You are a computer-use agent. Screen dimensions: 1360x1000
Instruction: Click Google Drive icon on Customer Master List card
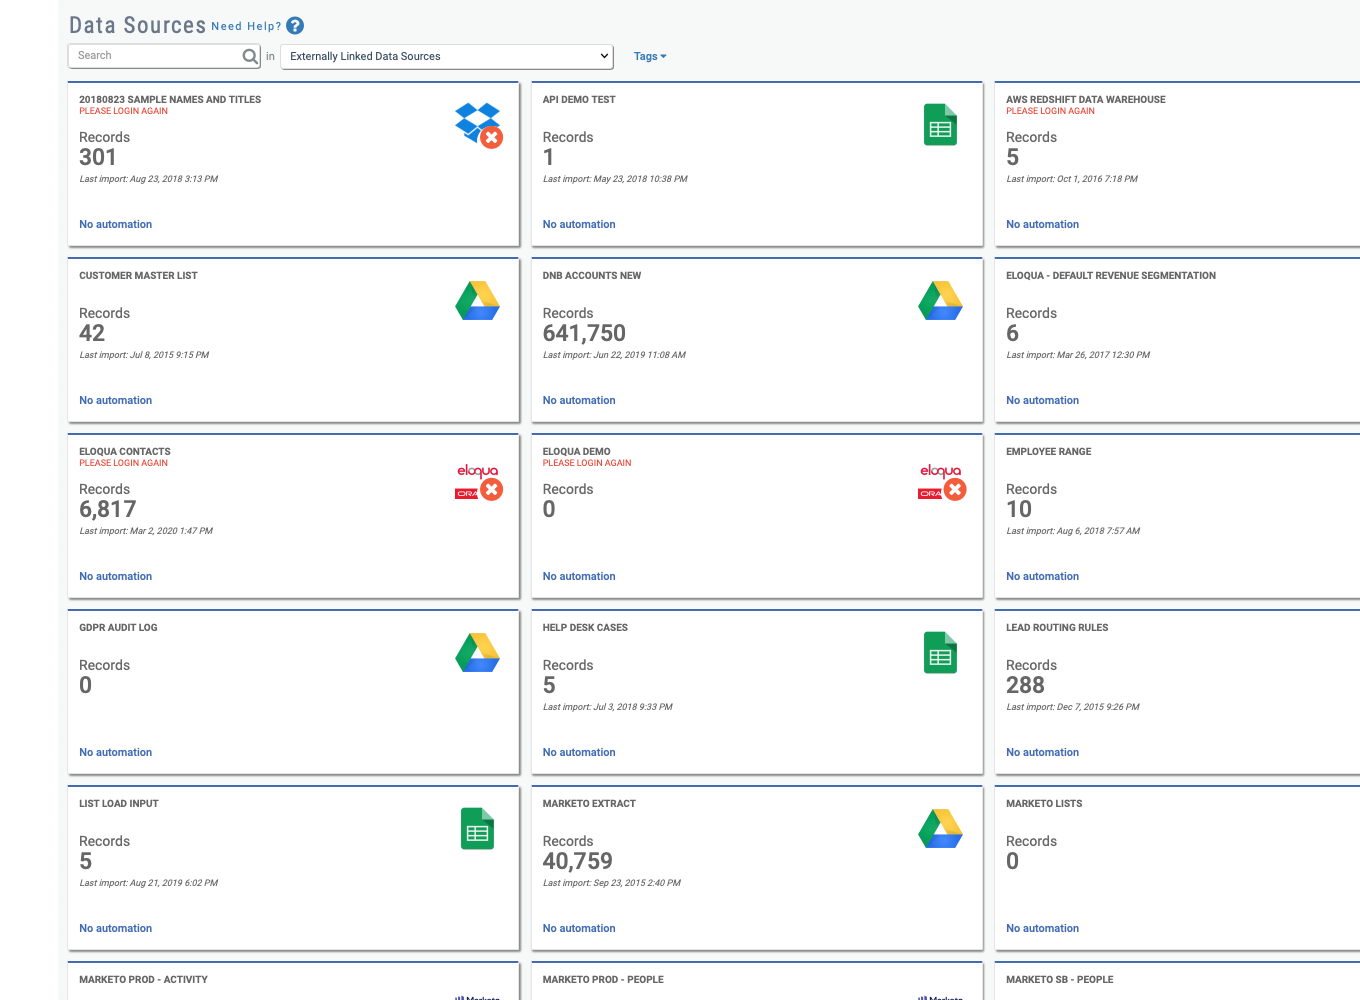tap(478, 301)
